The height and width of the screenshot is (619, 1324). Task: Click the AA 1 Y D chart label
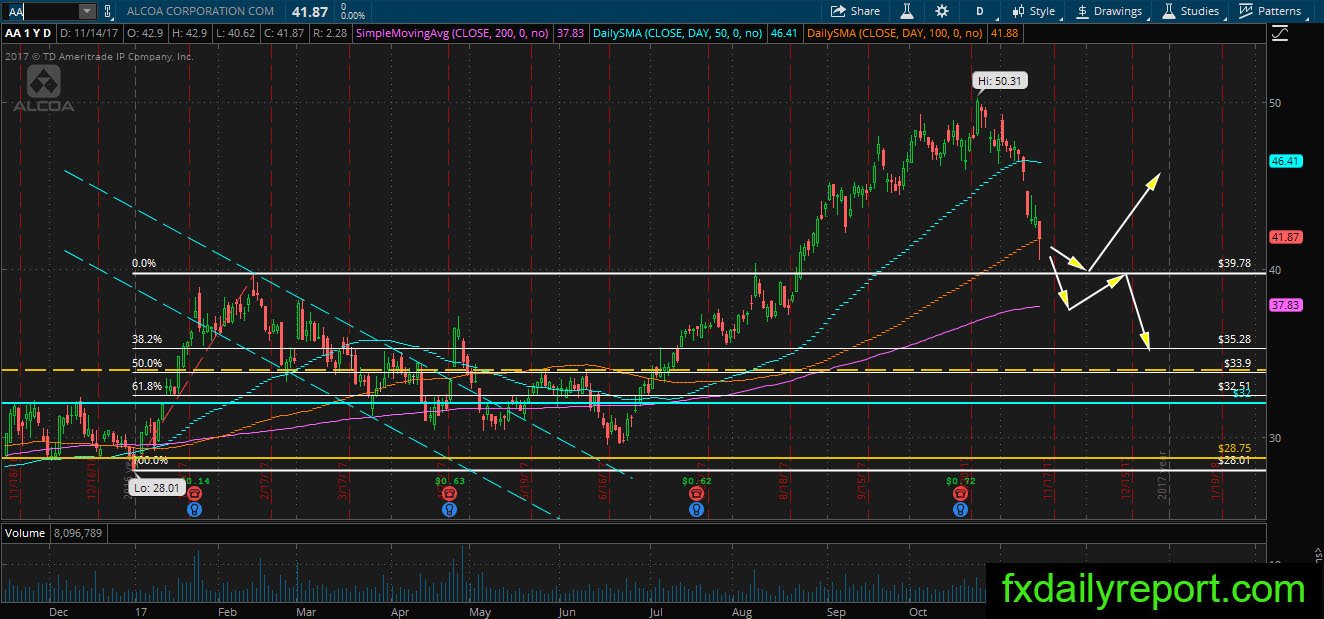[29, 33]
